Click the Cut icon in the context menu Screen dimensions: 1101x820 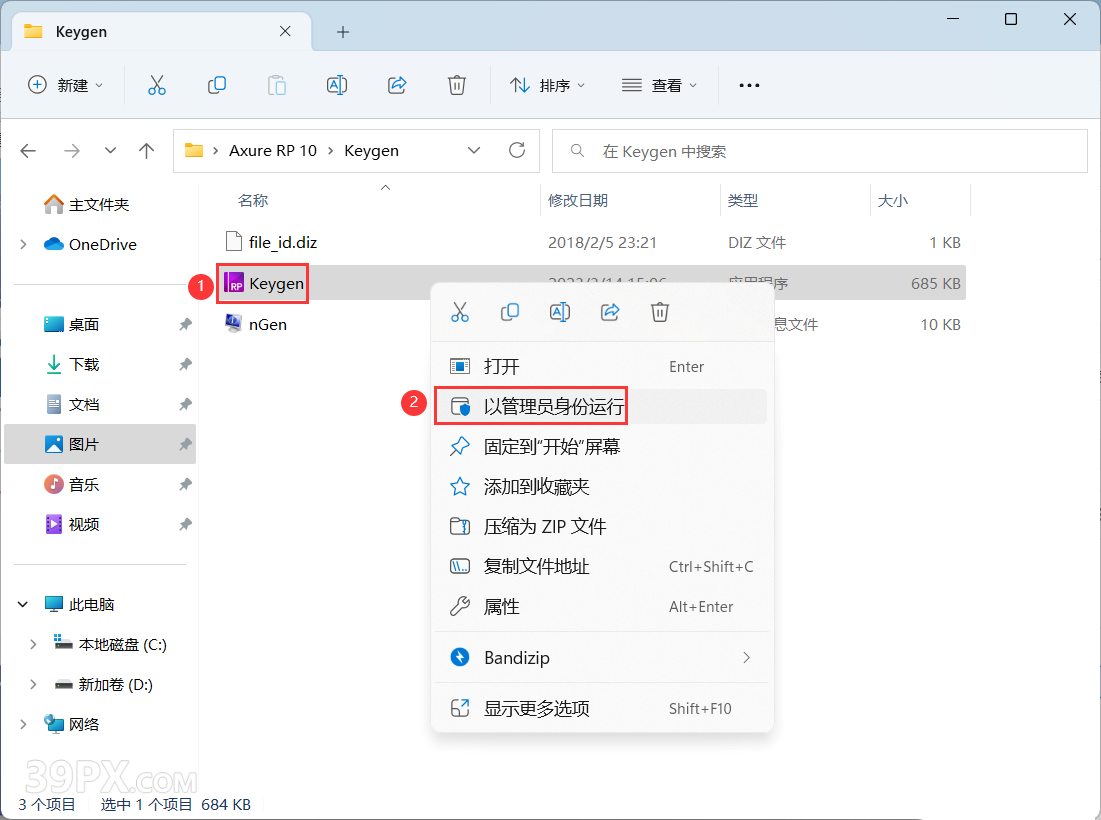pos(459,312)
